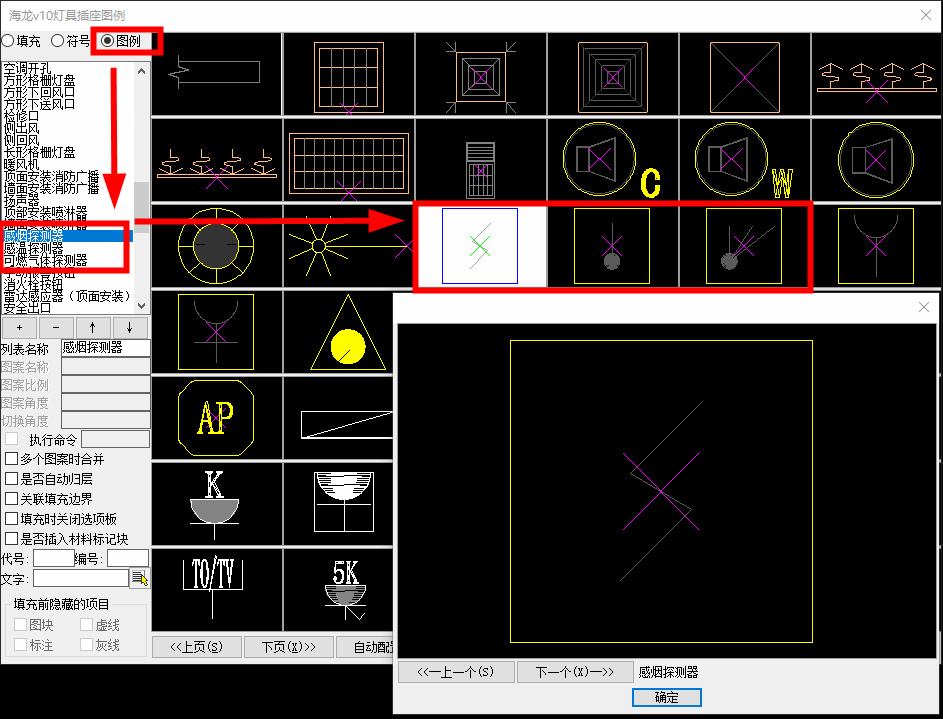Viewport: 943px width, 719px height.
Task: Move list item down with arrow button
Action: pos(130,328)
